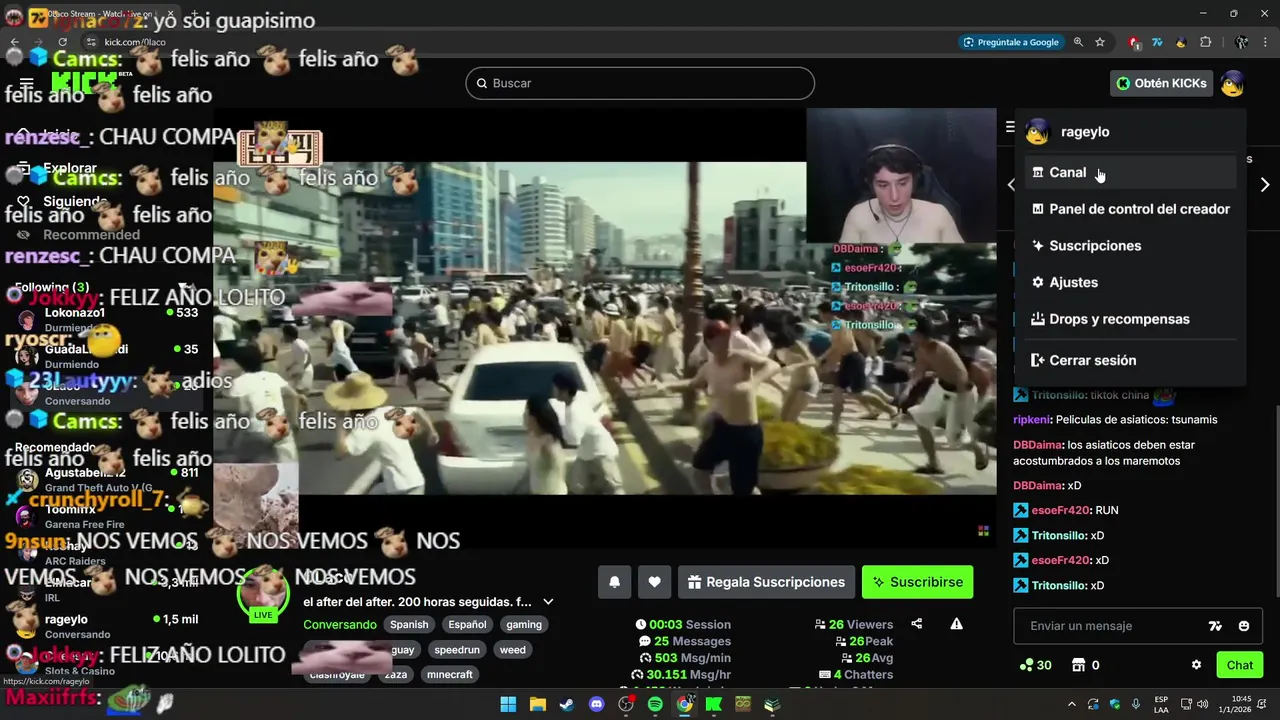The height and width of the screenshot is (720, 1280).
Task: Open Spotify from the taskbar
Action: (x=655, y=704)
